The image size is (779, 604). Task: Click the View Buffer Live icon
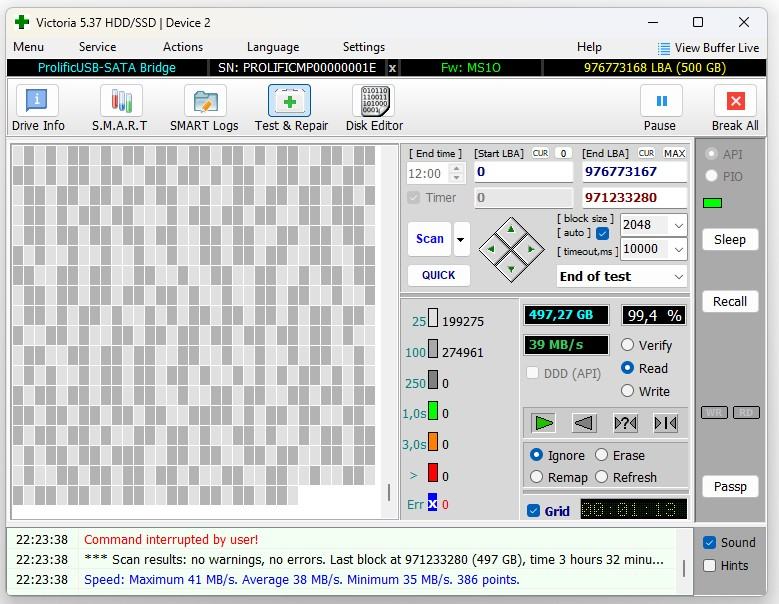[x=664, y=48]
